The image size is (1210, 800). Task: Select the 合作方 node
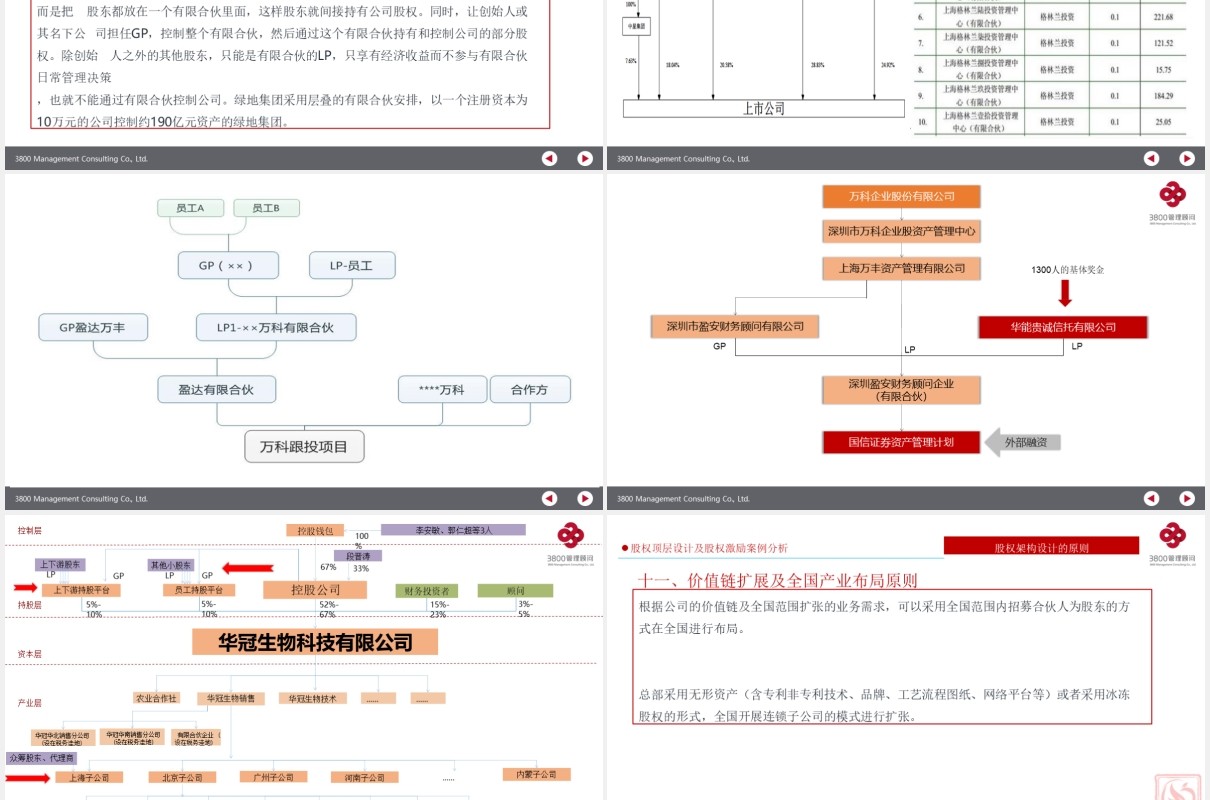coord(530,390)
